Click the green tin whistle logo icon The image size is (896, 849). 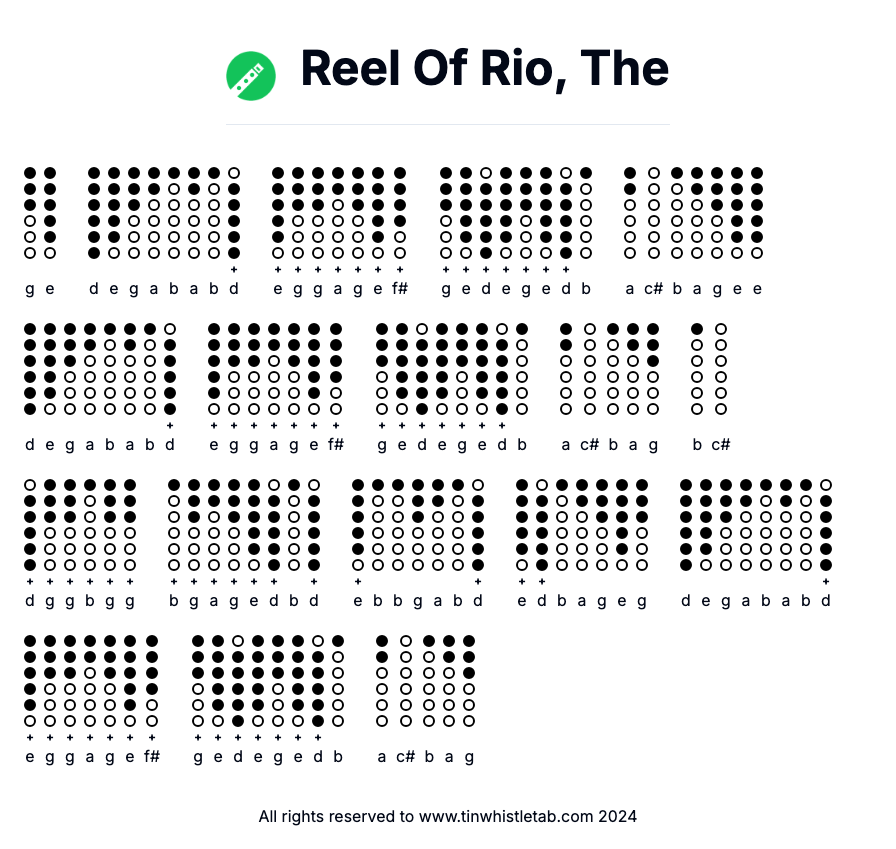[x=250, y=76]
